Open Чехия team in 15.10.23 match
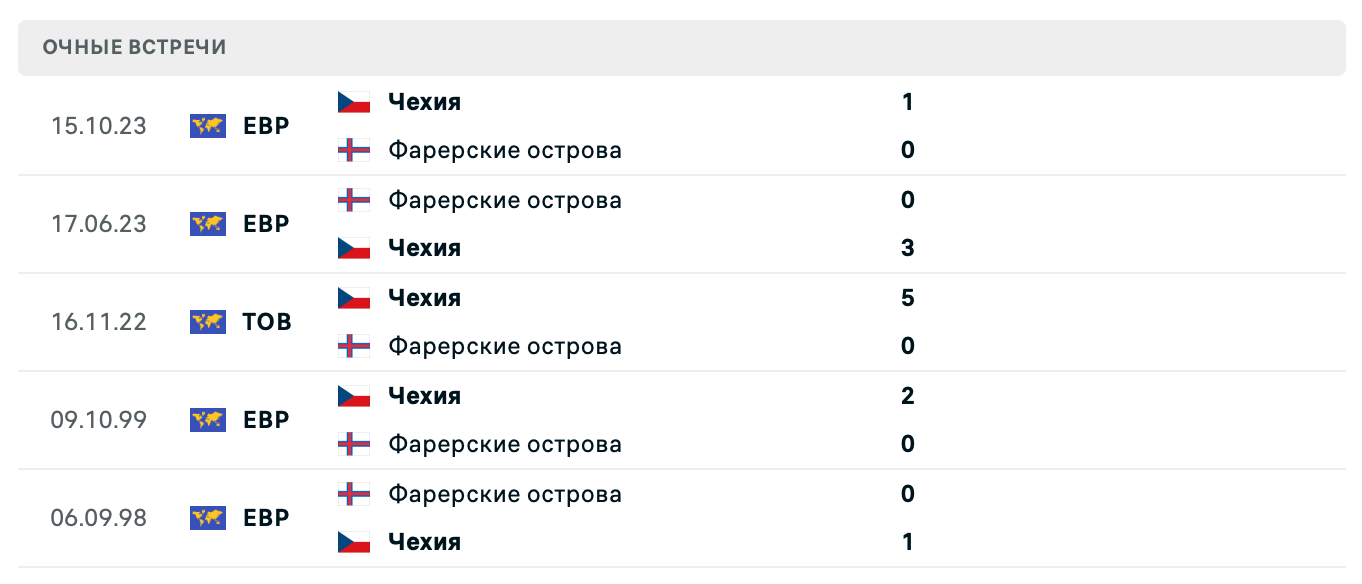 click(424, 102)
